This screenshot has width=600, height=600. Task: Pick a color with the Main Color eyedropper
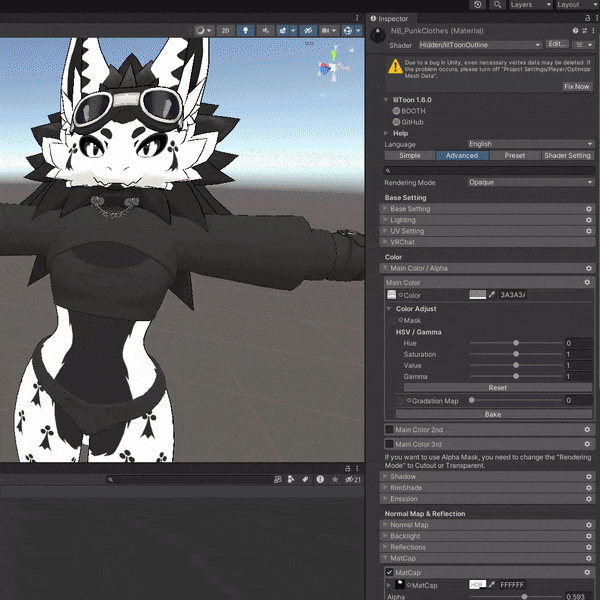click(492, 295)
